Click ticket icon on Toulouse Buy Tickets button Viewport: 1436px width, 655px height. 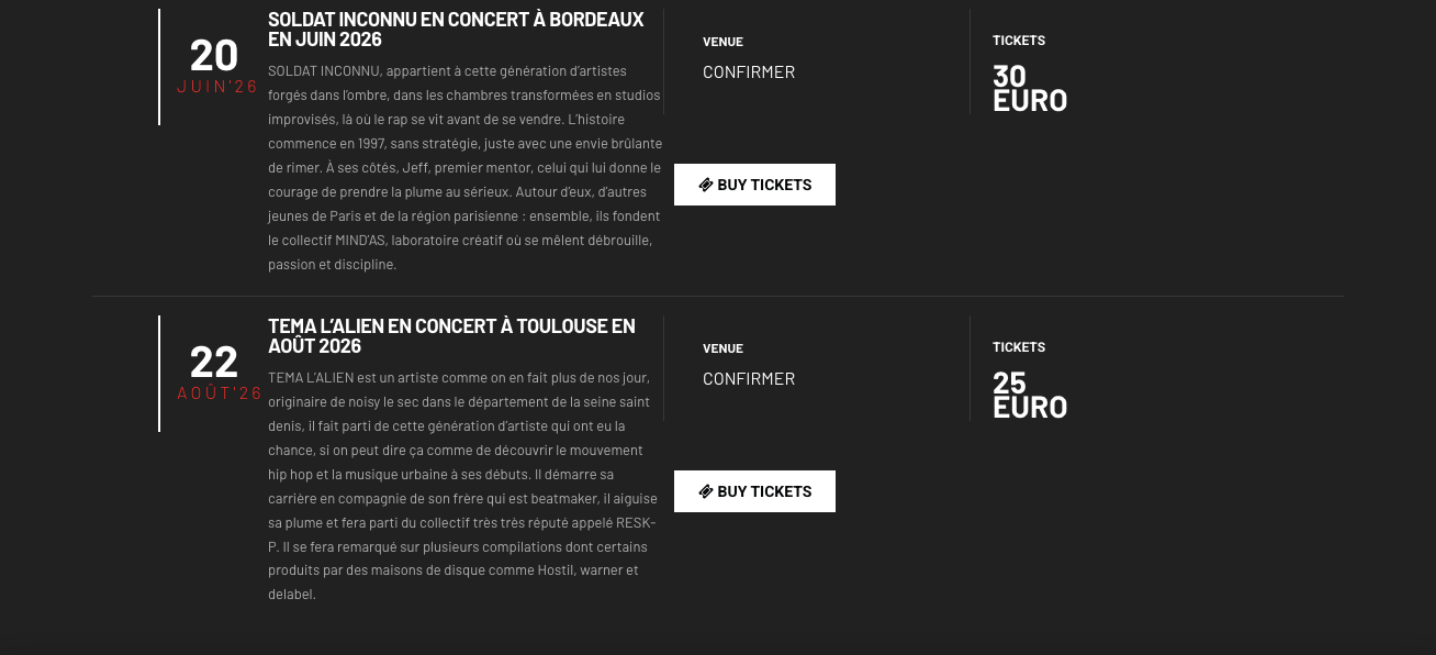point(706,492)
